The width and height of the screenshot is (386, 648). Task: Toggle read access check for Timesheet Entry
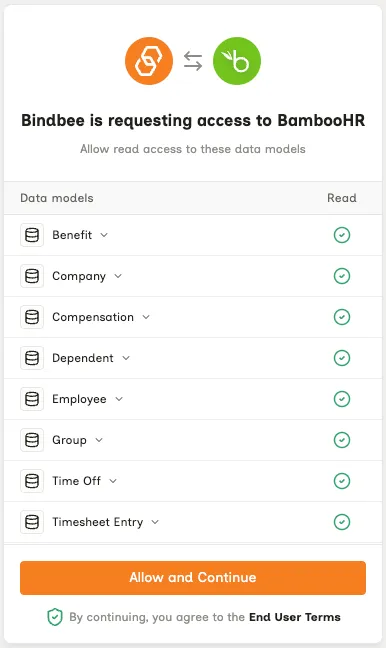coord(342,522)
